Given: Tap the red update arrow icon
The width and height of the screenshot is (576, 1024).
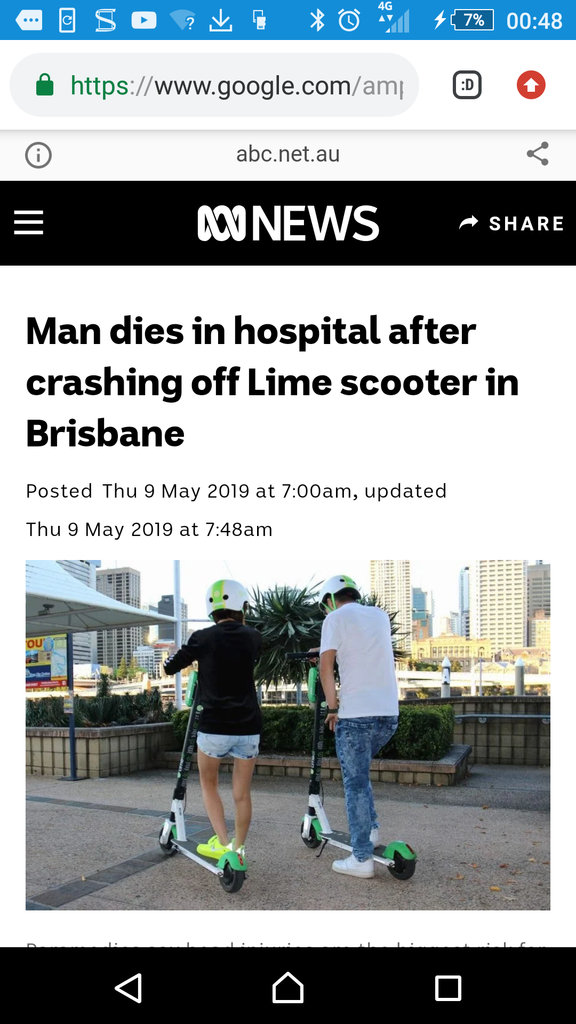Looking at the screenshot, I should 531,85.
